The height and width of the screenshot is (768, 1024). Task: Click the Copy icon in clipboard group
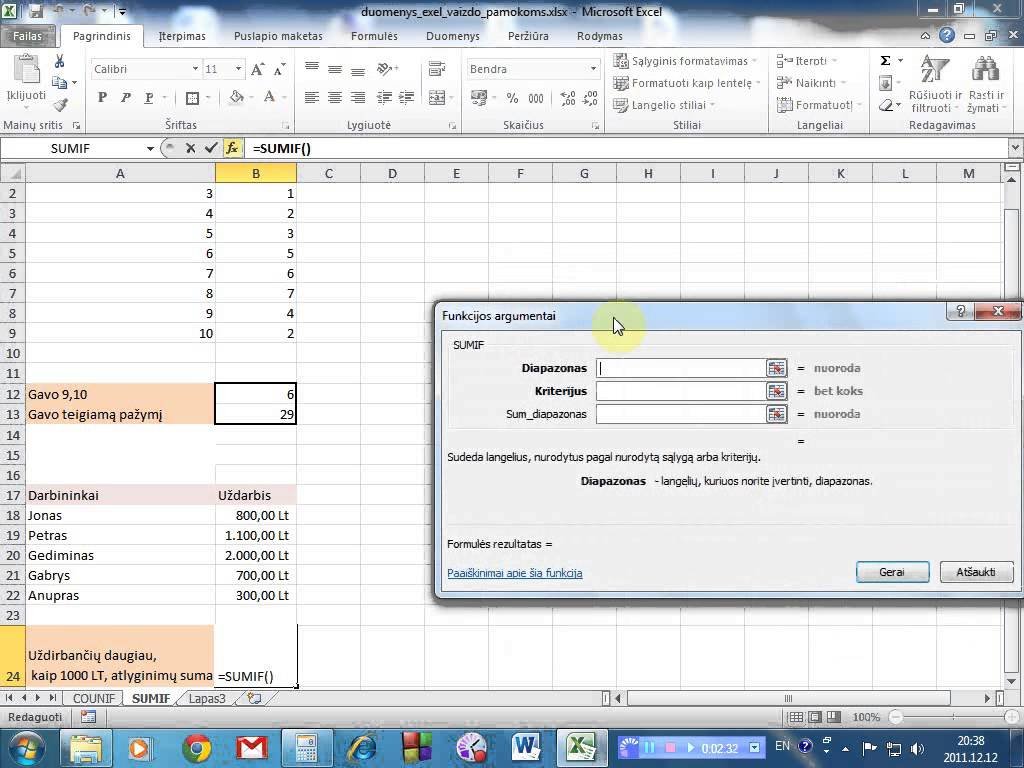pos(59,82)
